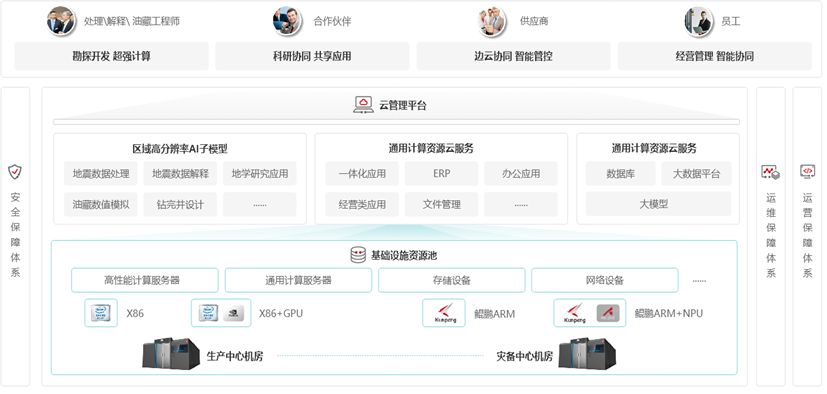Select 高性能计算服务器 resource box
The image size is (827, 394).
(x=145, y=280)
